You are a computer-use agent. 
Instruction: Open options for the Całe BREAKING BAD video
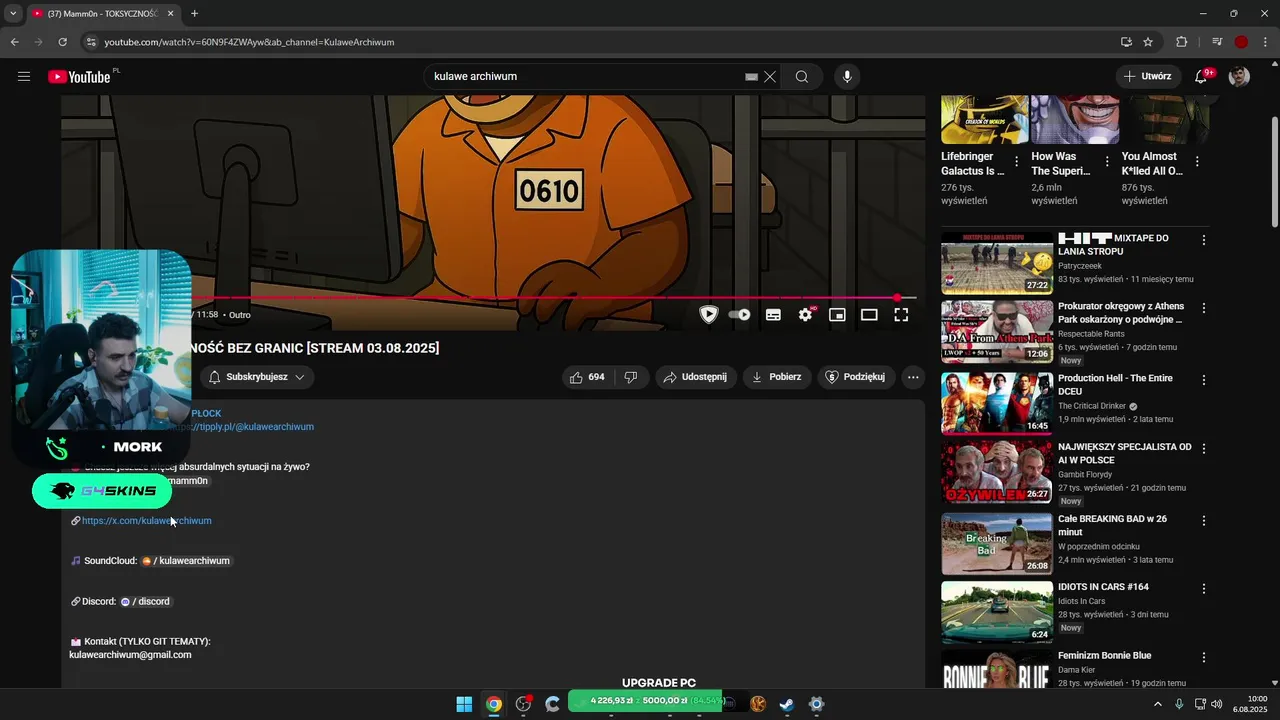(1204, 521)
